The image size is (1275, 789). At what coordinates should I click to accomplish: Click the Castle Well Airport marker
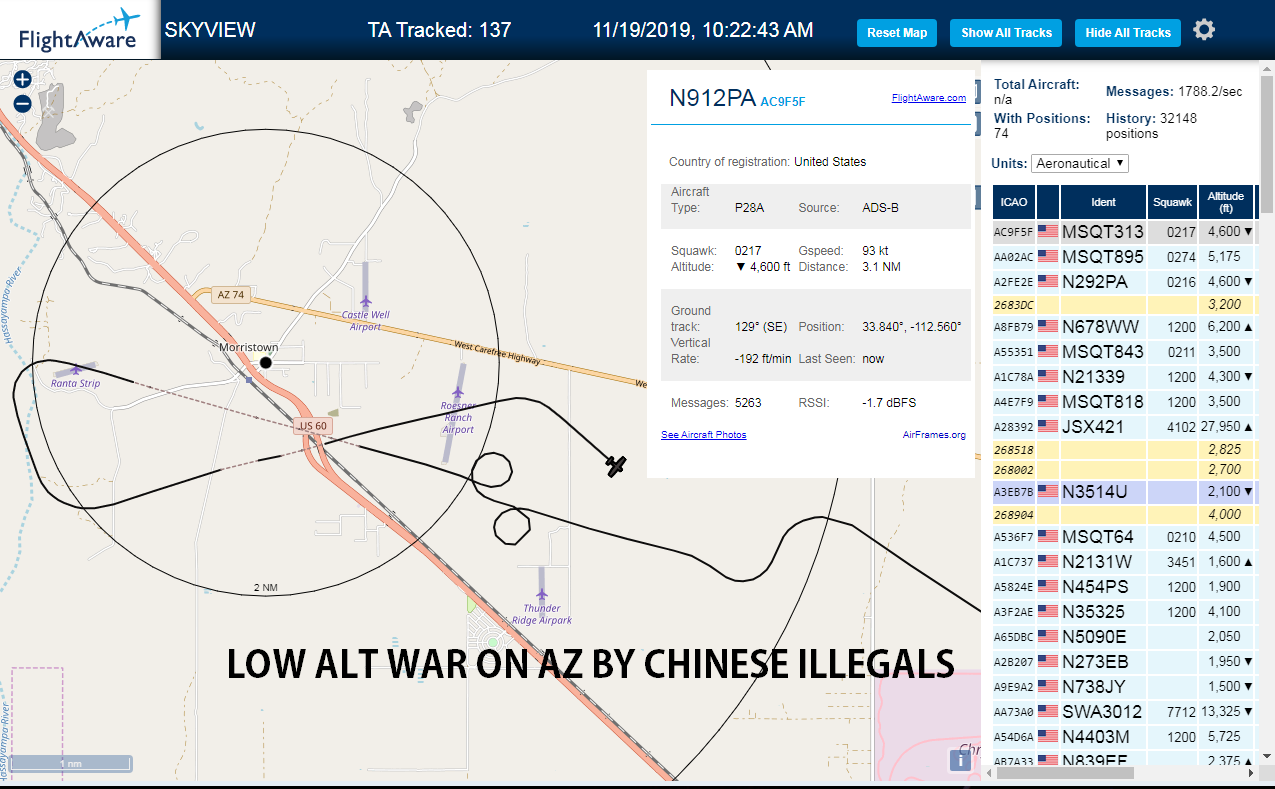[x=366, y=301]
